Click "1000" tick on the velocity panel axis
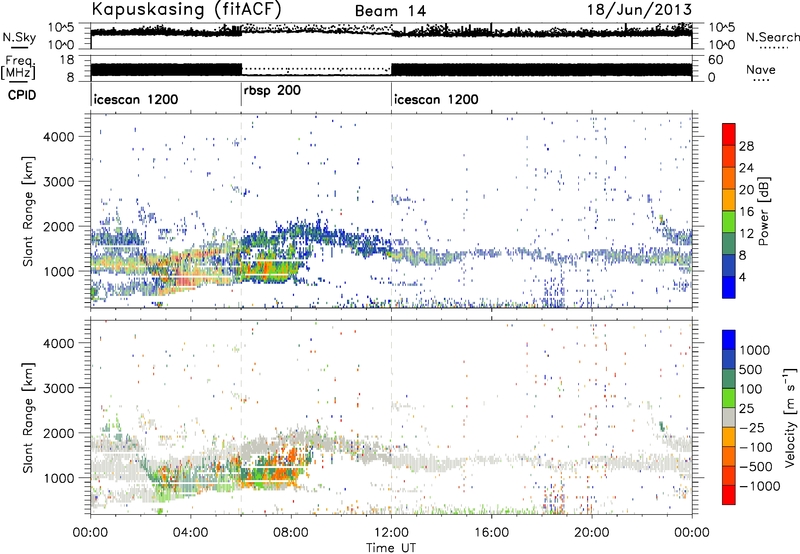Viewport: 800px width, 554px height. [58, 478]
